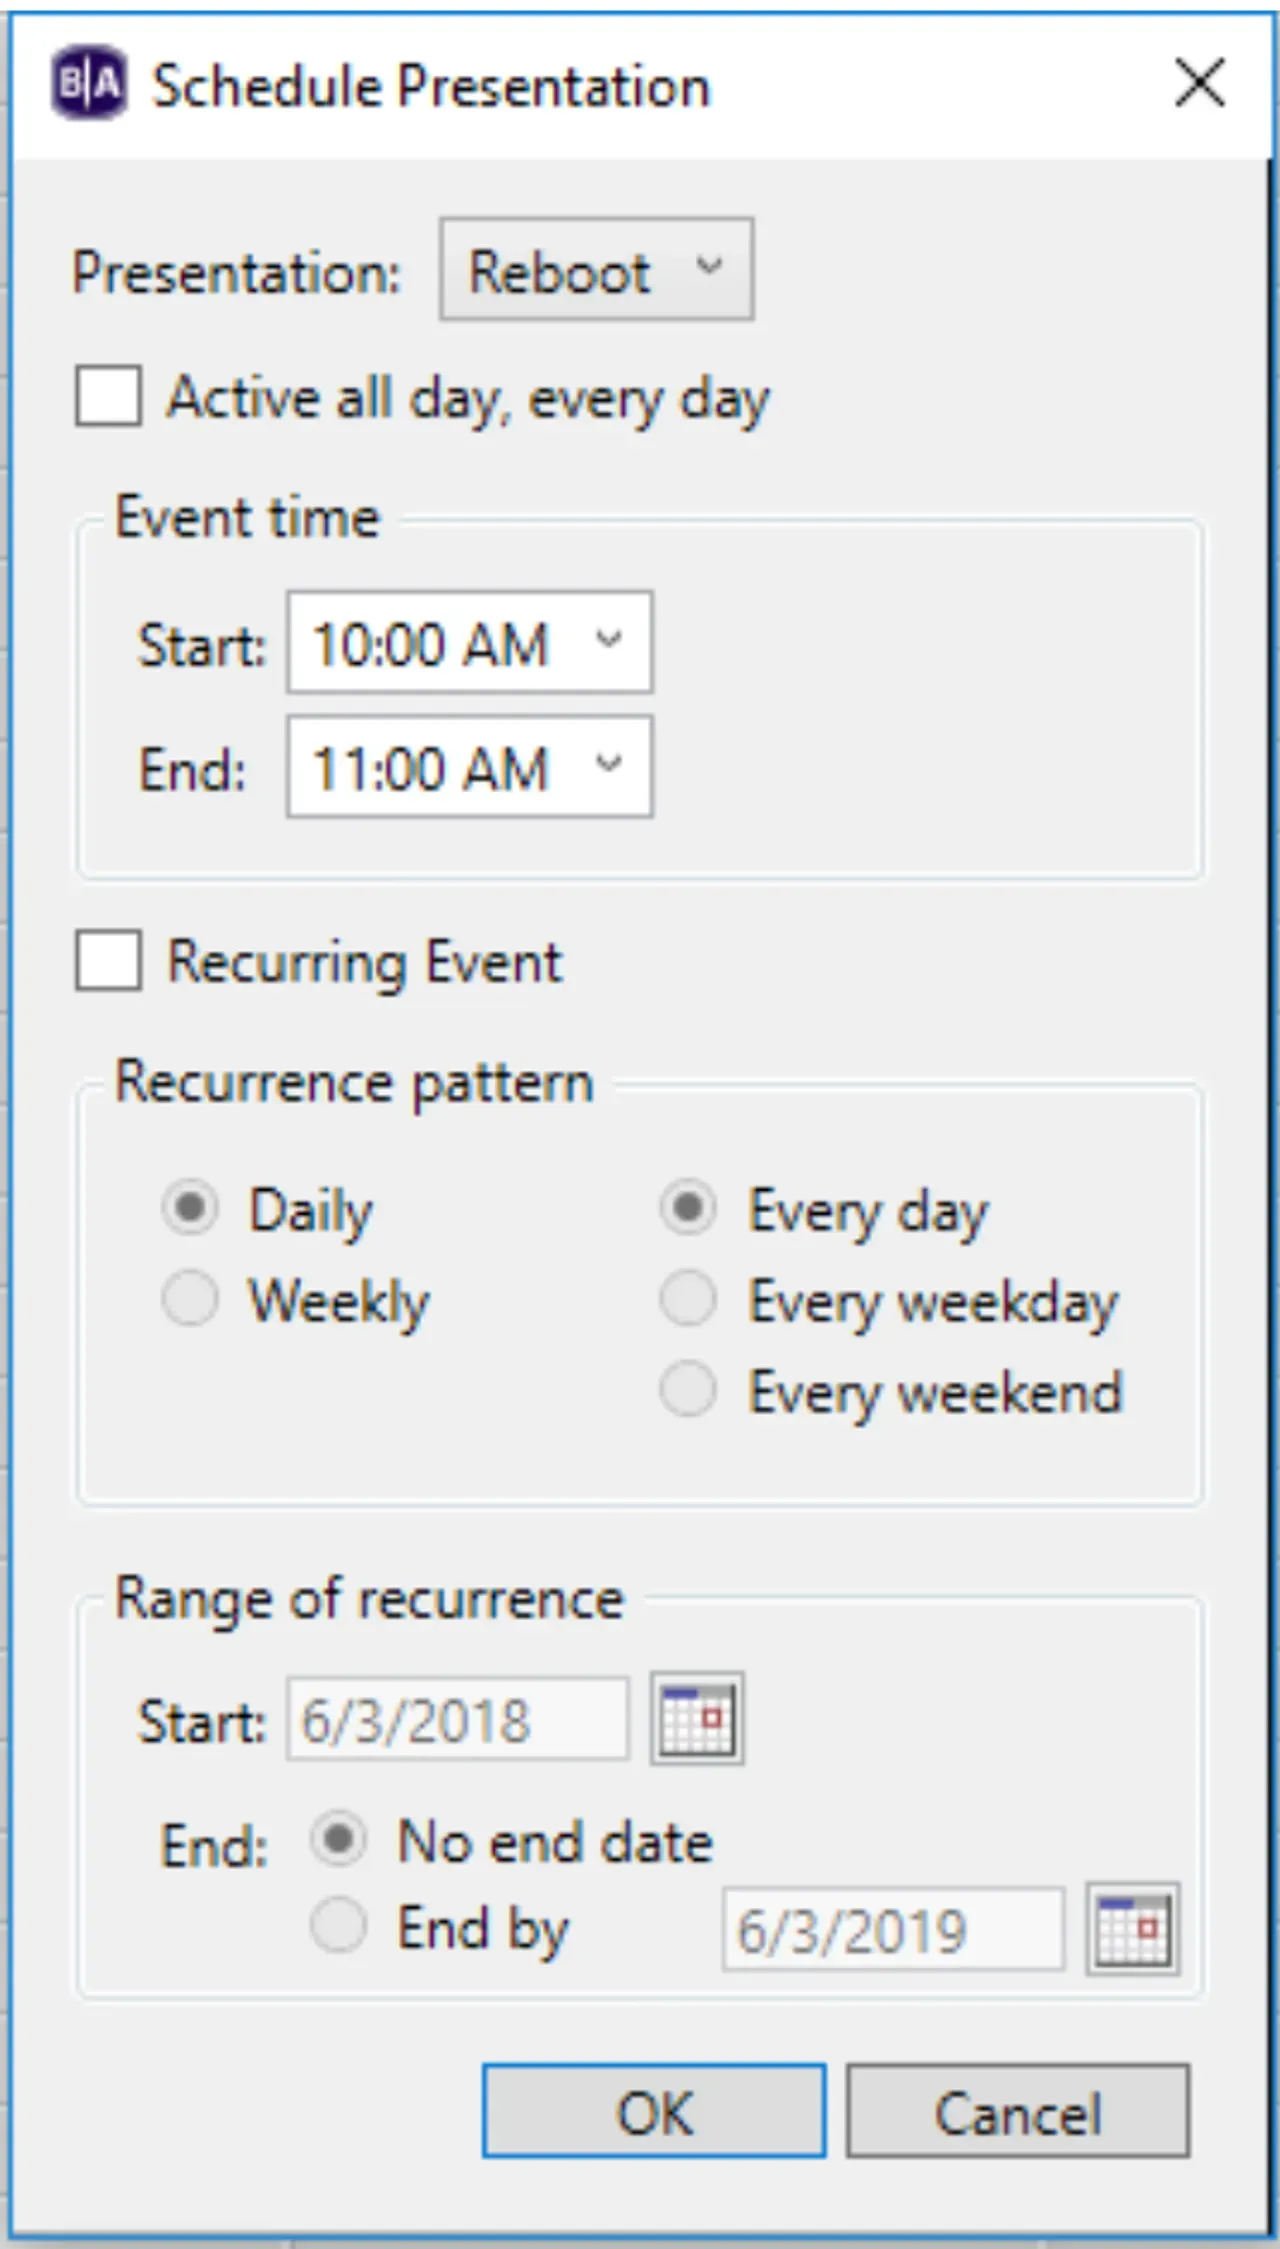Viewport: 1280px width, 2249px height.
Task: Click the recurrence start date field 6/3/2018
Action: click(458, 1719)
